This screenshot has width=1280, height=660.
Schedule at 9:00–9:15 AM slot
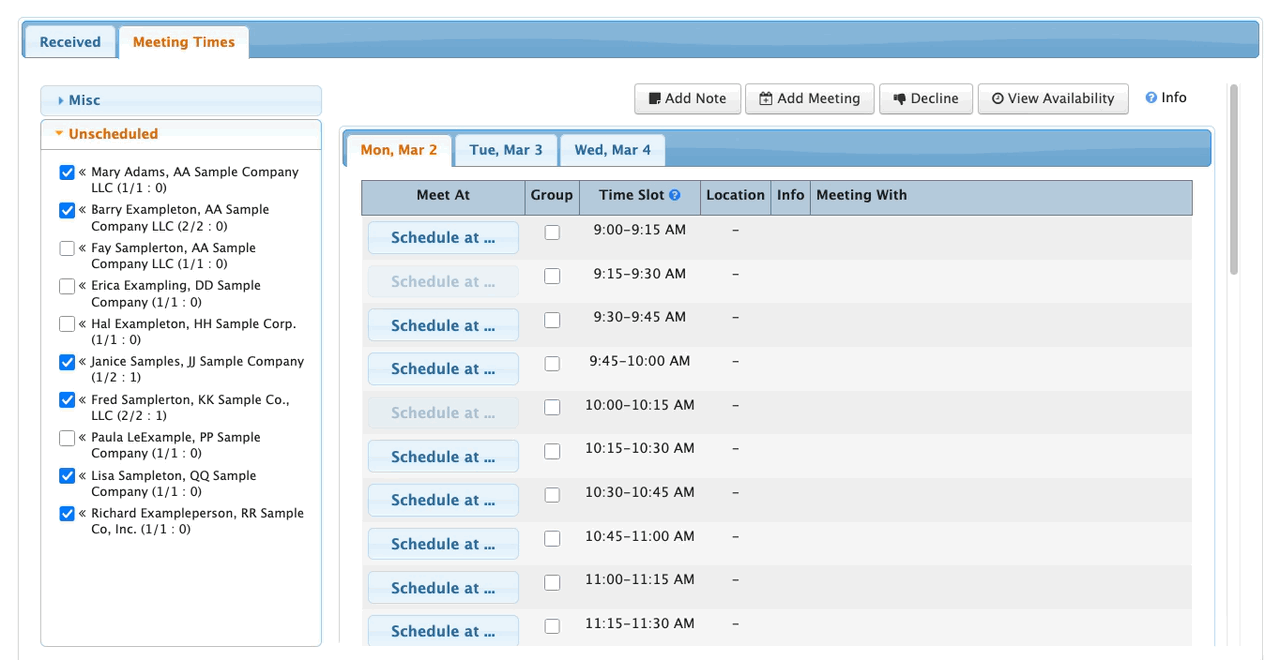click(443, 238)
